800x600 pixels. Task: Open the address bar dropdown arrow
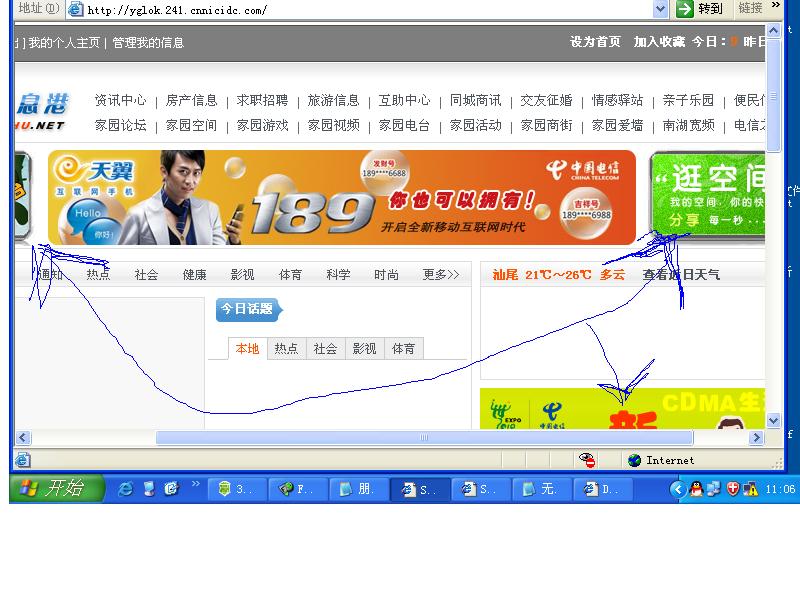(661, 9)
